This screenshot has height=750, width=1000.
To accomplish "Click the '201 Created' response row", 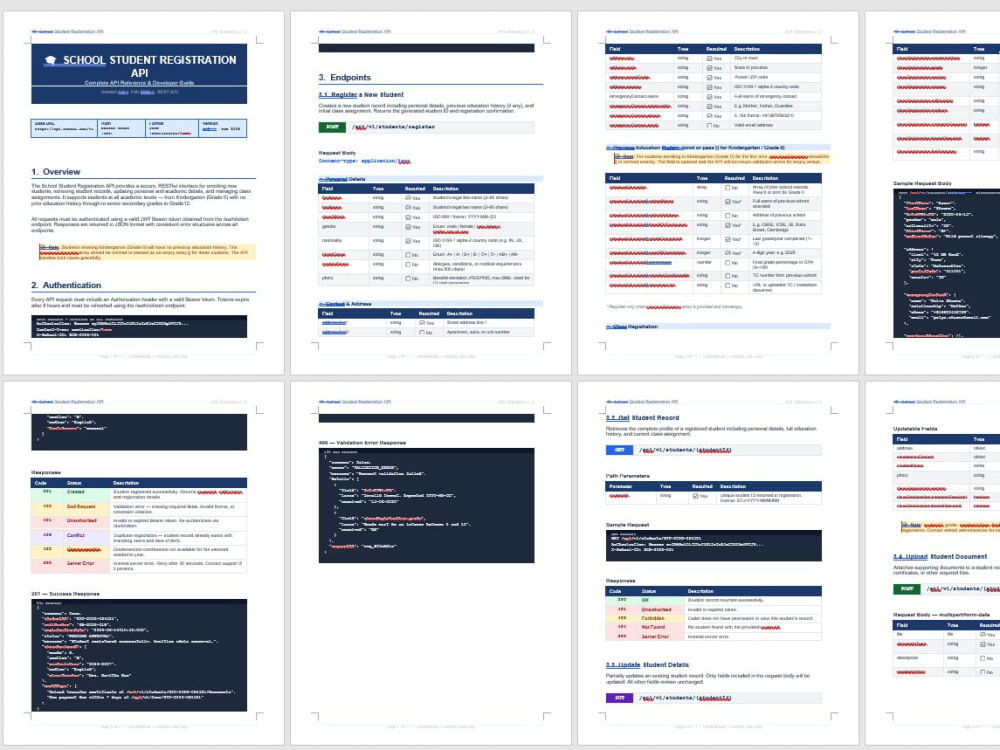I will [139, 494].
